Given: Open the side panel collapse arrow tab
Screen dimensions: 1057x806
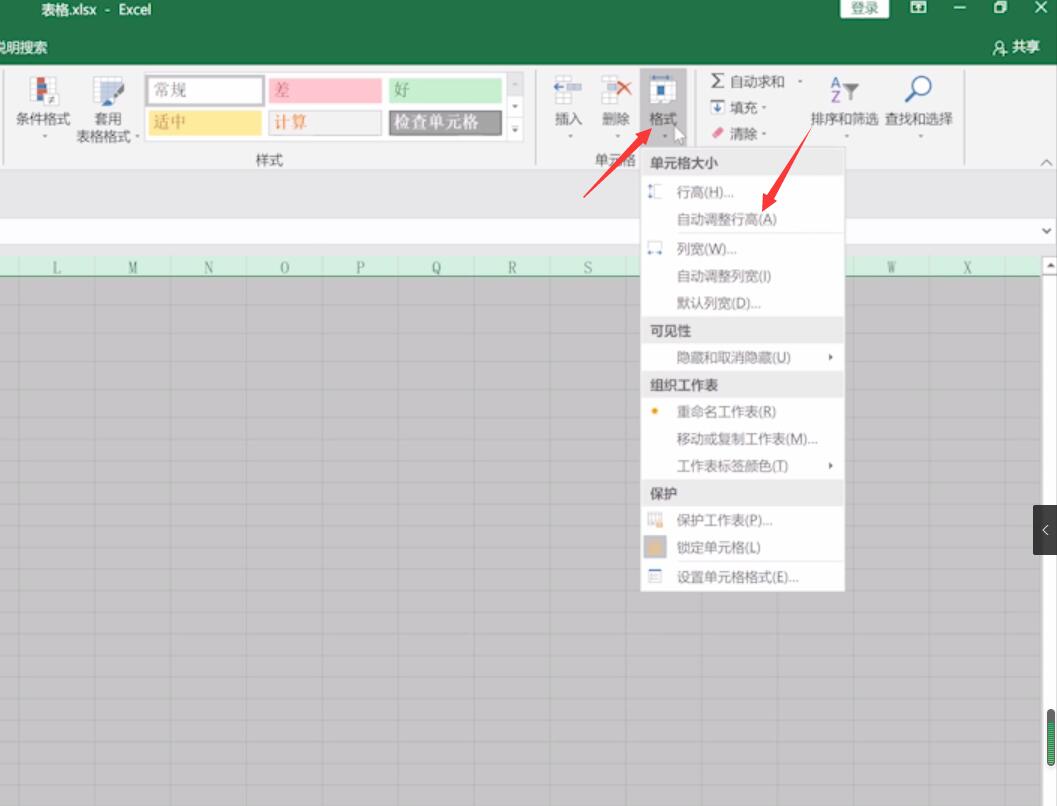Looking at the screenshot, I should click(1045, 530).
